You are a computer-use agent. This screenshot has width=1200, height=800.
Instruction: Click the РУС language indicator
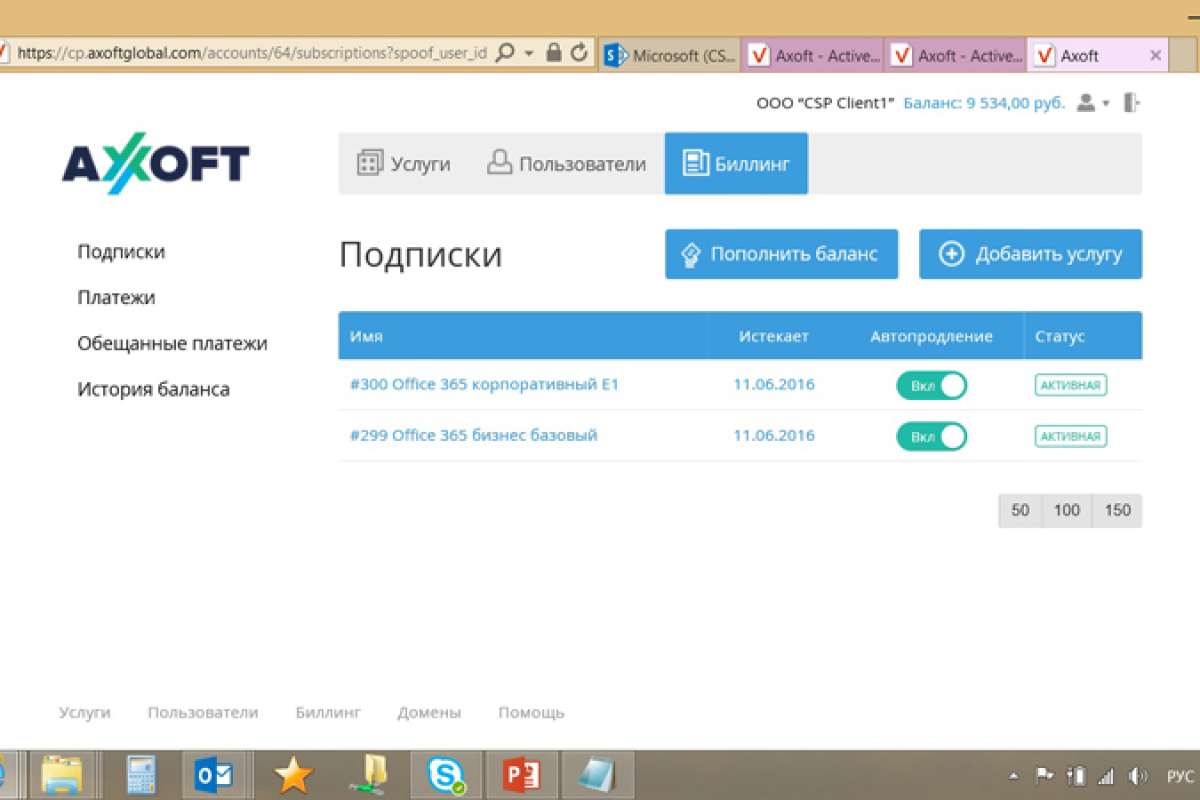(1181, 776)
